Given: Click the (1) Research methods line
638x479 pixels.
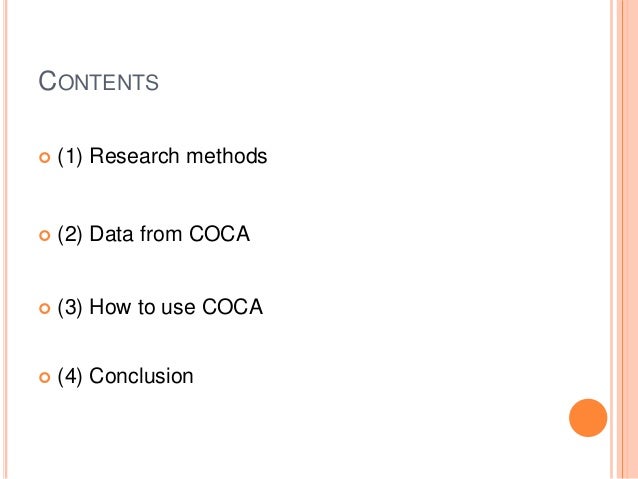Looking at the screenshot, I should (x=161, y=156).
